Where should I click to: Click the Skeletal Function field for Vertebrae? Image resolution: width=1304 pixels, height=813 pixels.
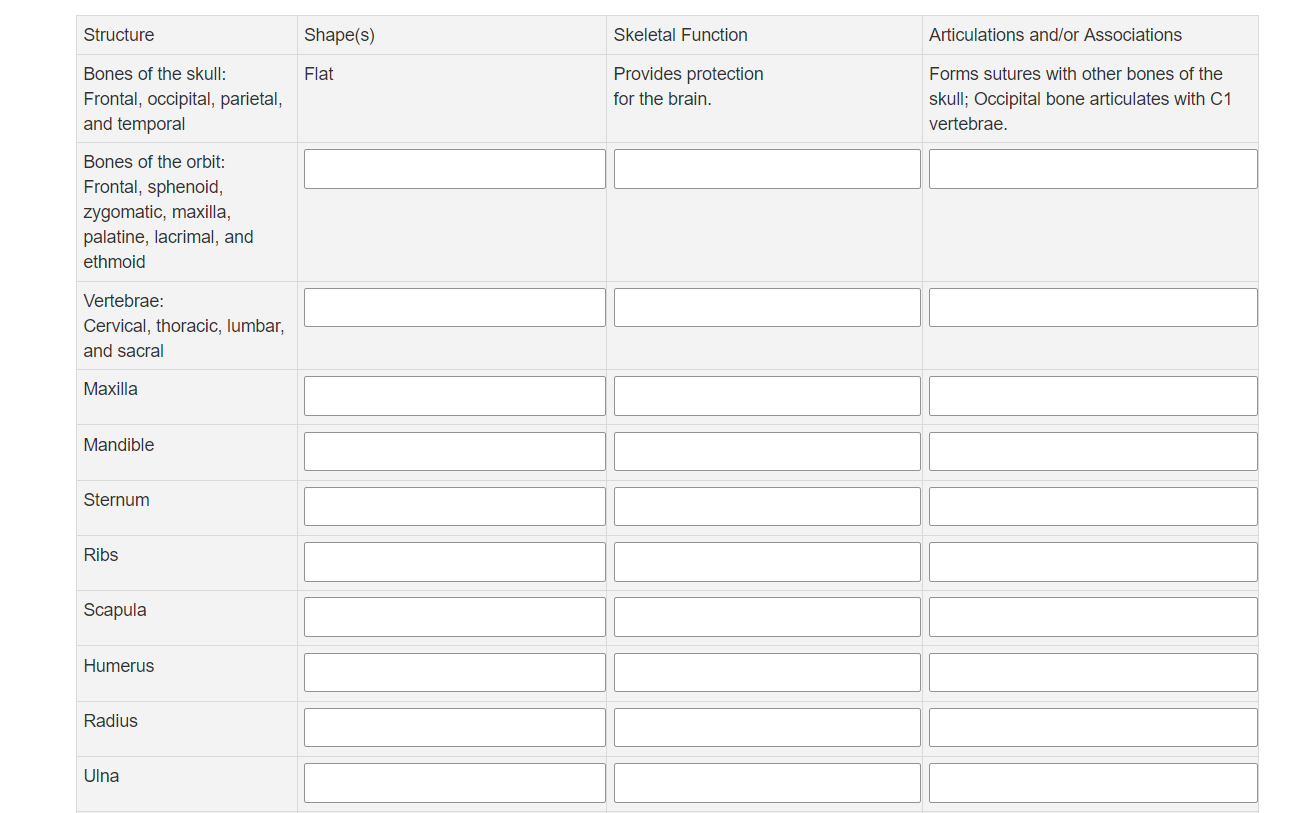(x=766, y=307)
